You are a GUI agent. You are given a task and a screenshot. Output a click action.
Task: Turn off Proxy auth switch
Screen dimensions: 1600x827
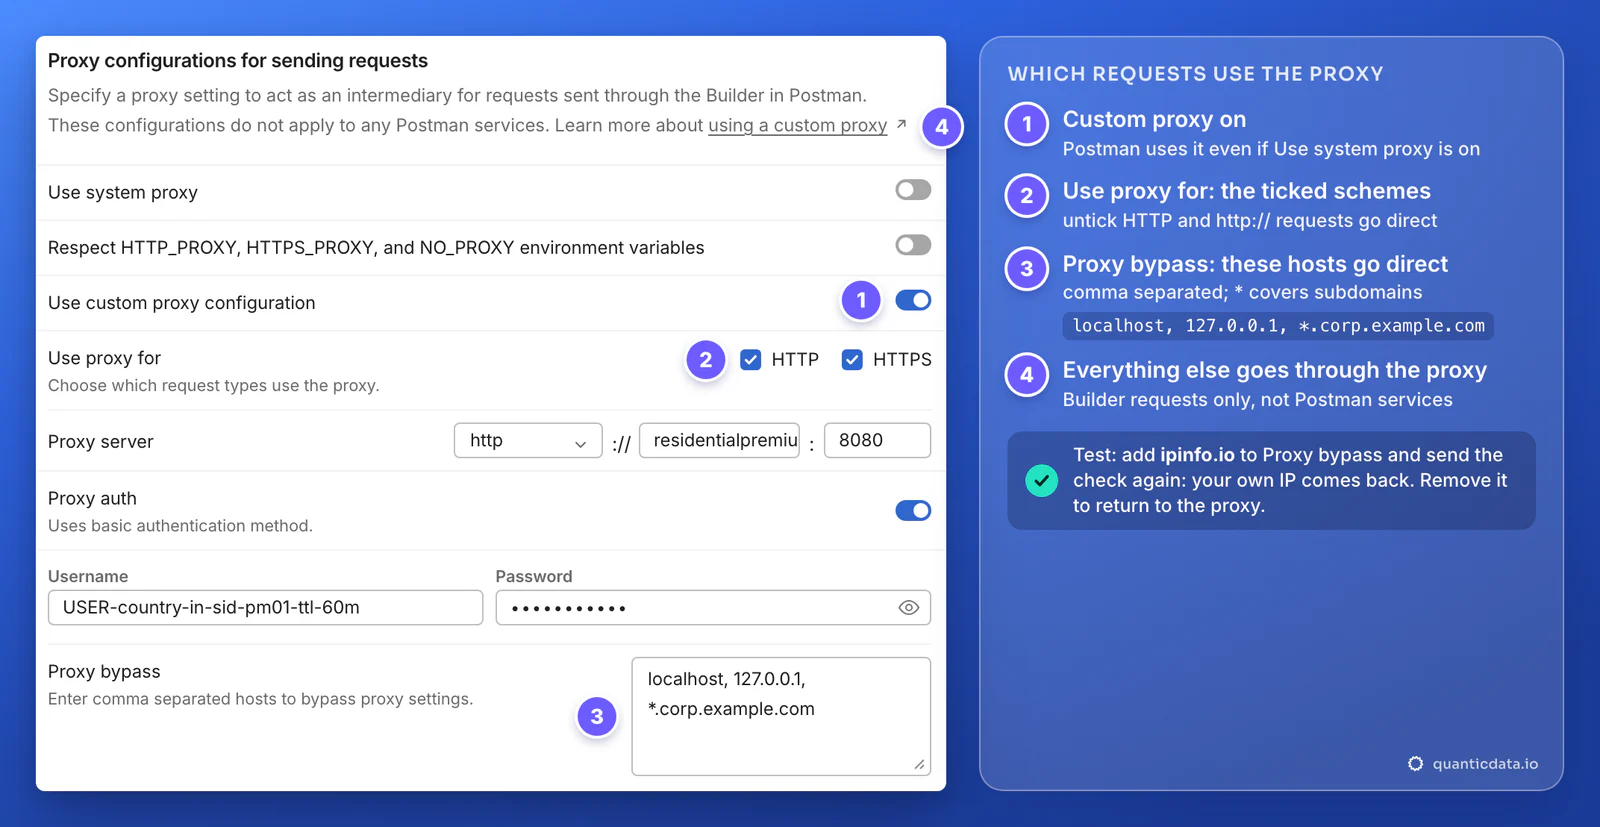[x=913, y=511]
